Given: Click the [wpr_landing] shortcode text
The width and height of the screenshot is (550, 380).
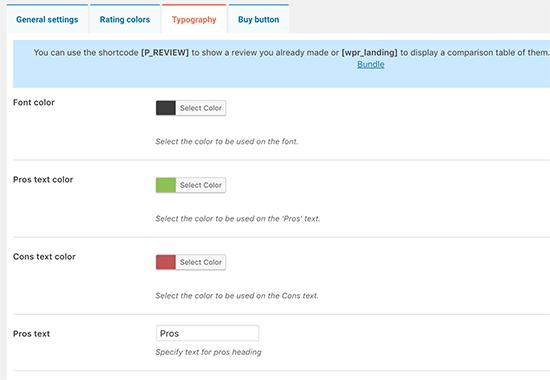Looking at the screenshot, I should coord(369,53).
